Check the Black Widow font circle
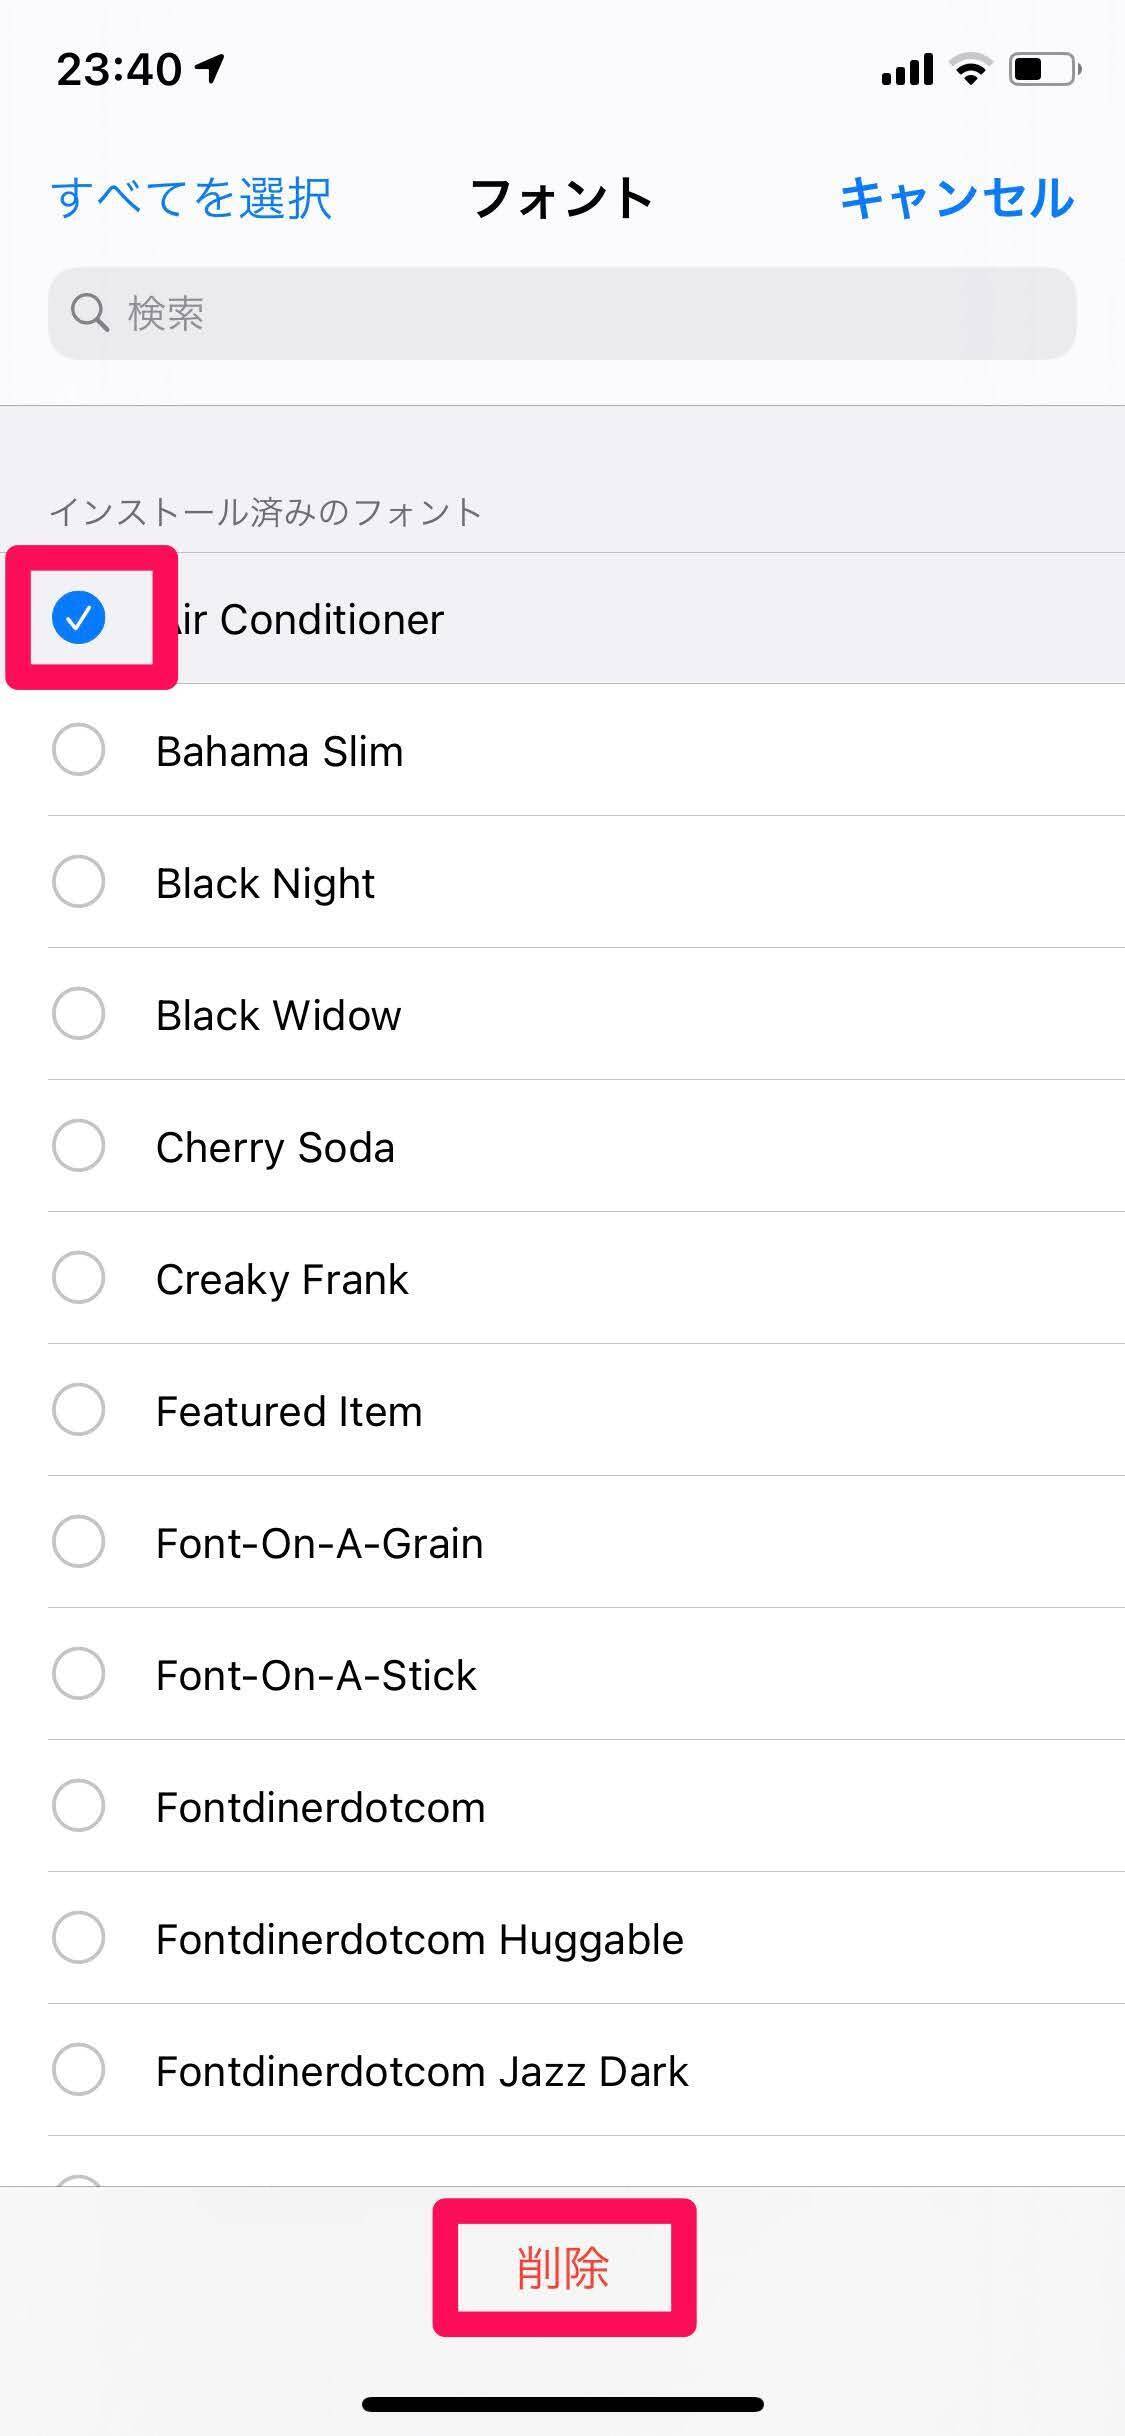This screenshot has width=1125, height=2436. (x=78, y=1014)
